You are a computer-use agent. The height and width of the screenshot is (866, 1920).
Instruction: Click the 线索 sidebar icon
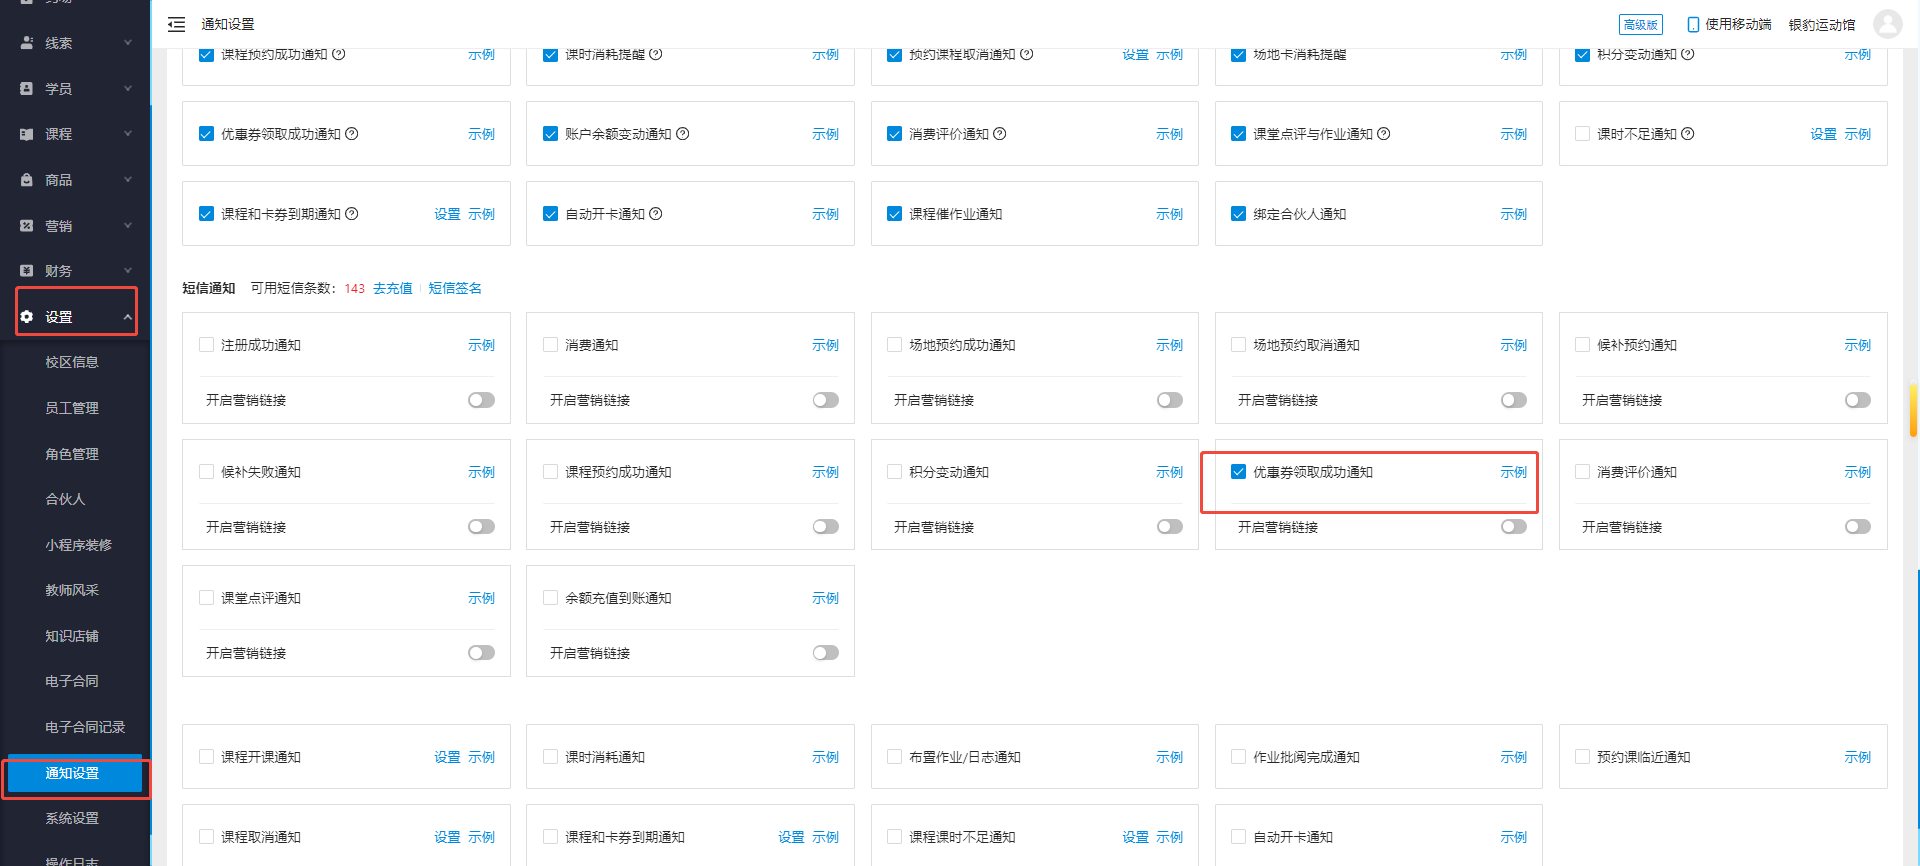coord(27,43)
